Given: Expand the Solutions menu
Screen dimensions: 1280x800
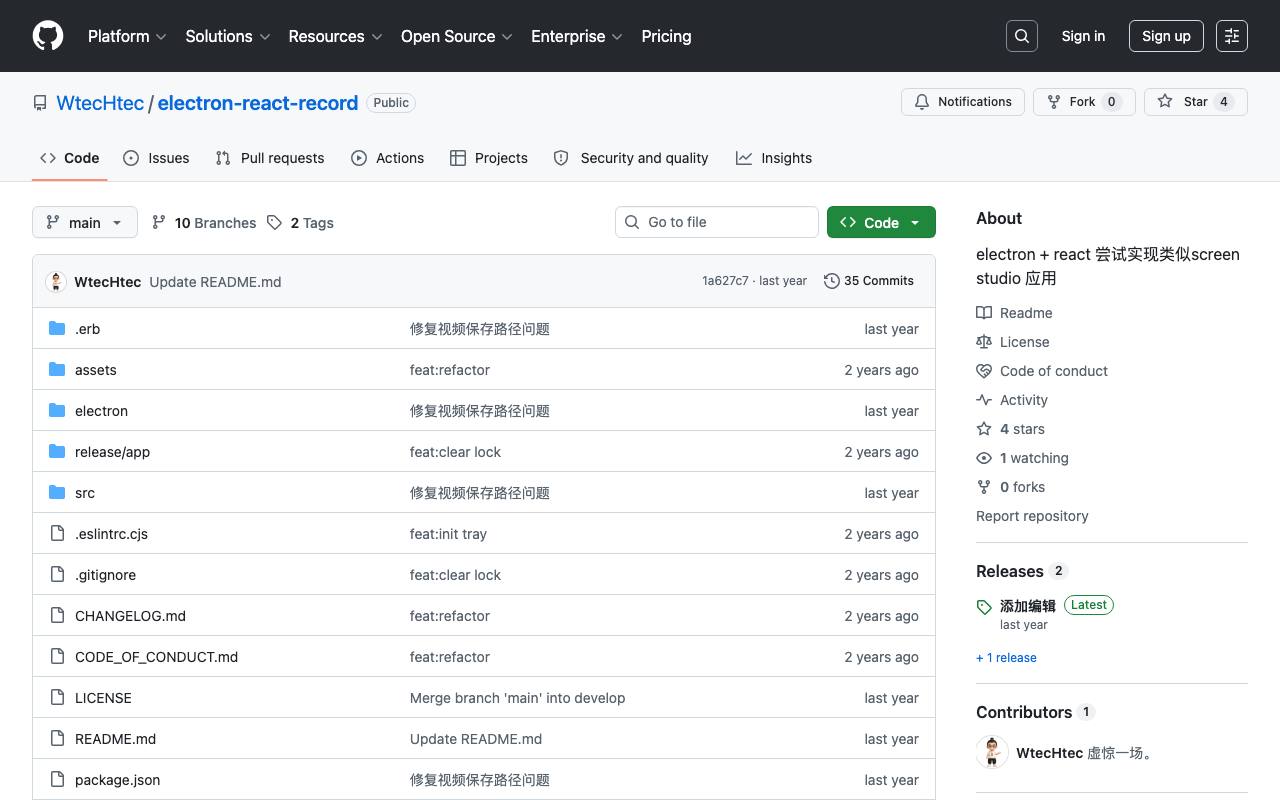Looking at the screenshot, I should coord(228,36).
